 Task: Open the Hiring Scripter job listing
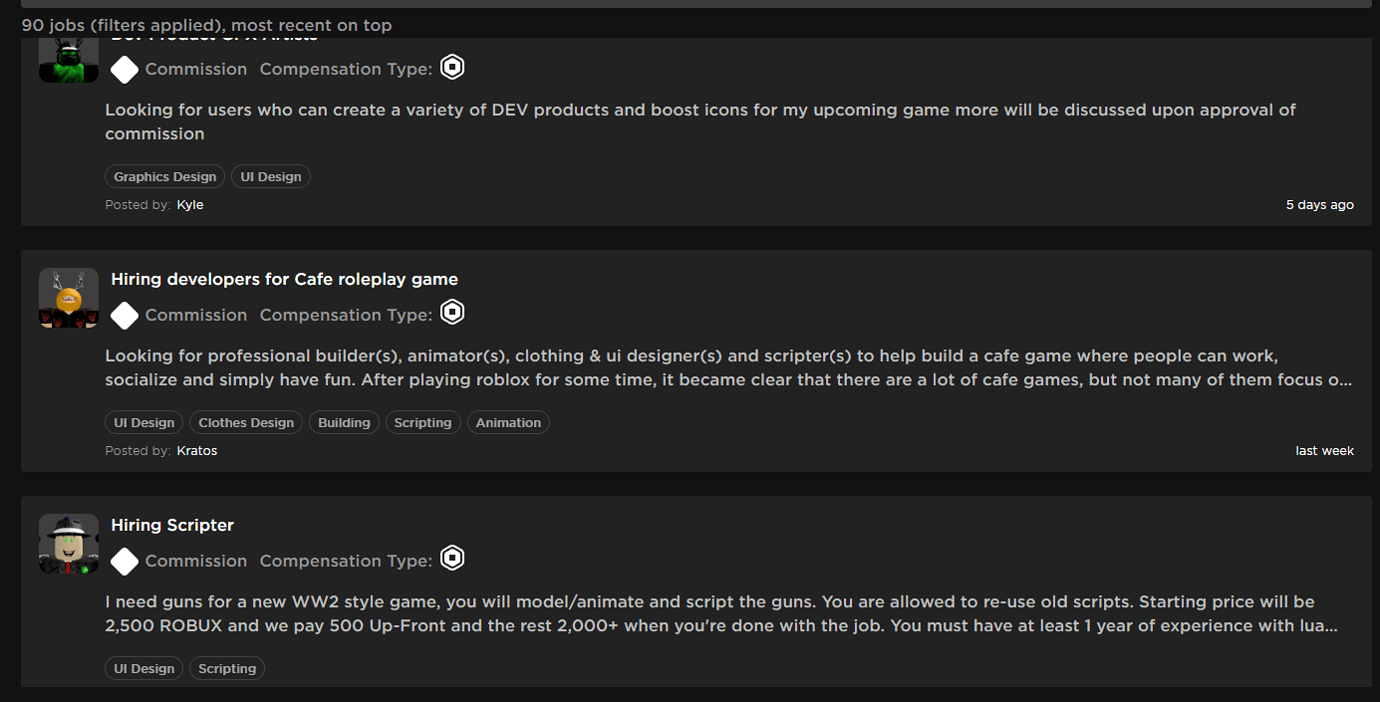[x=172, y=524]
